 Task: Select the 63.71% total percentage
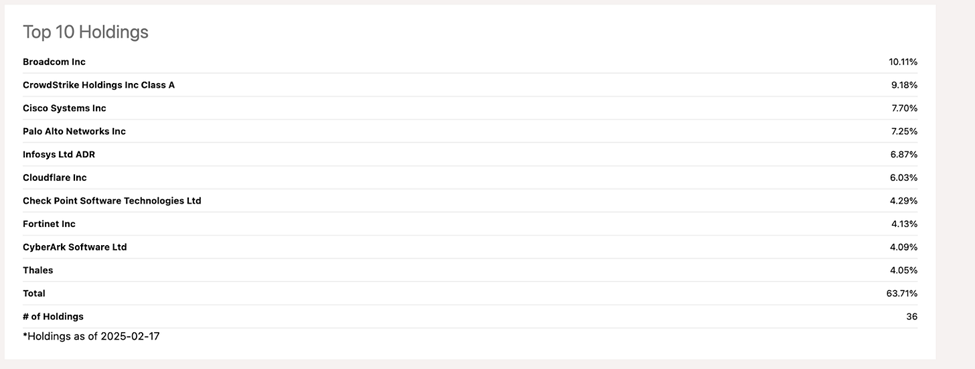pyautogui.click(x=902, y=293)
